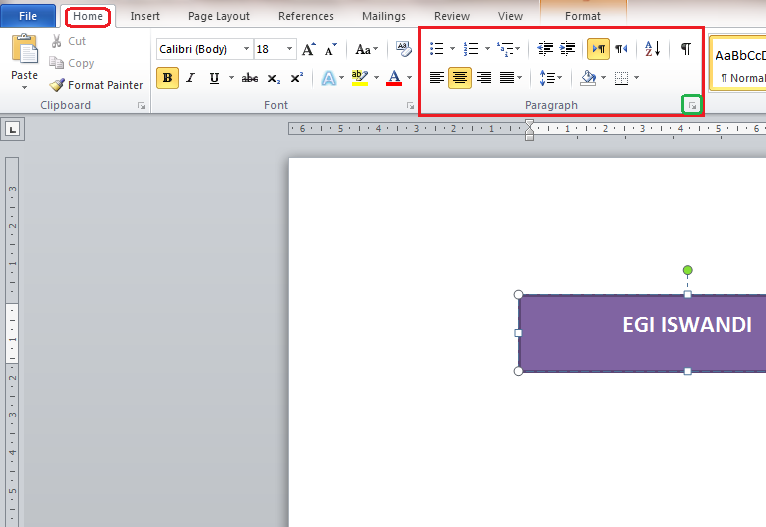Click the tab stop selector box
This screenshot has height=527, width=766.
pyautogui.click(x=12, y=129)
